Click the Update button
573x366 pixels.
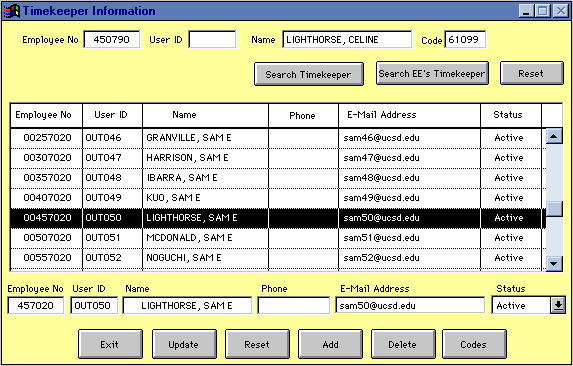pyautogui.click(x=184, y=344)
